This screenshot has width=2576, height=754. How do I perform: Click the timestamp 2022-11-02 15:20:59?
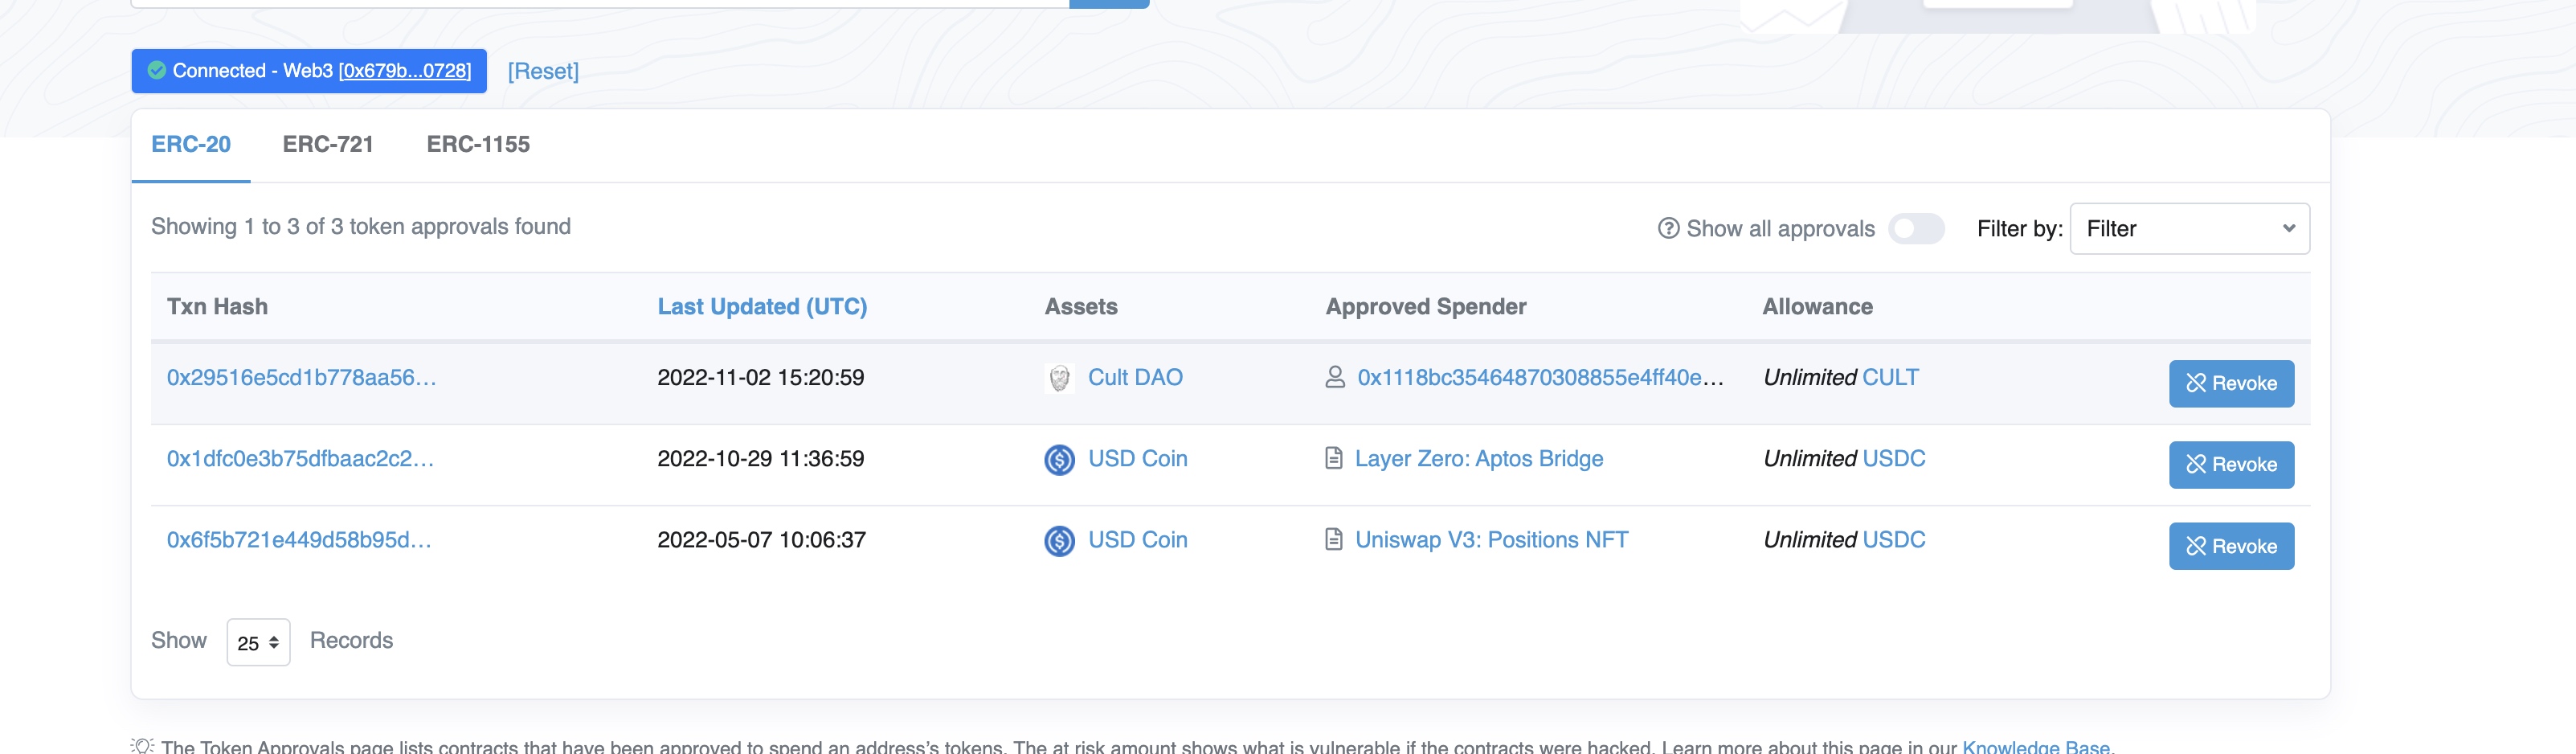point(760,377)
